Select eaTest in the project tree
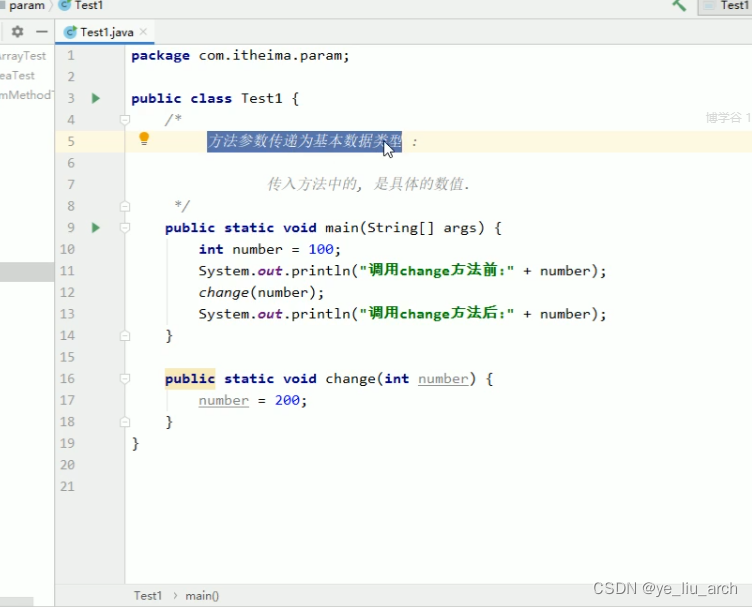This screenshot has width=752, height=607. pos(18,75)
